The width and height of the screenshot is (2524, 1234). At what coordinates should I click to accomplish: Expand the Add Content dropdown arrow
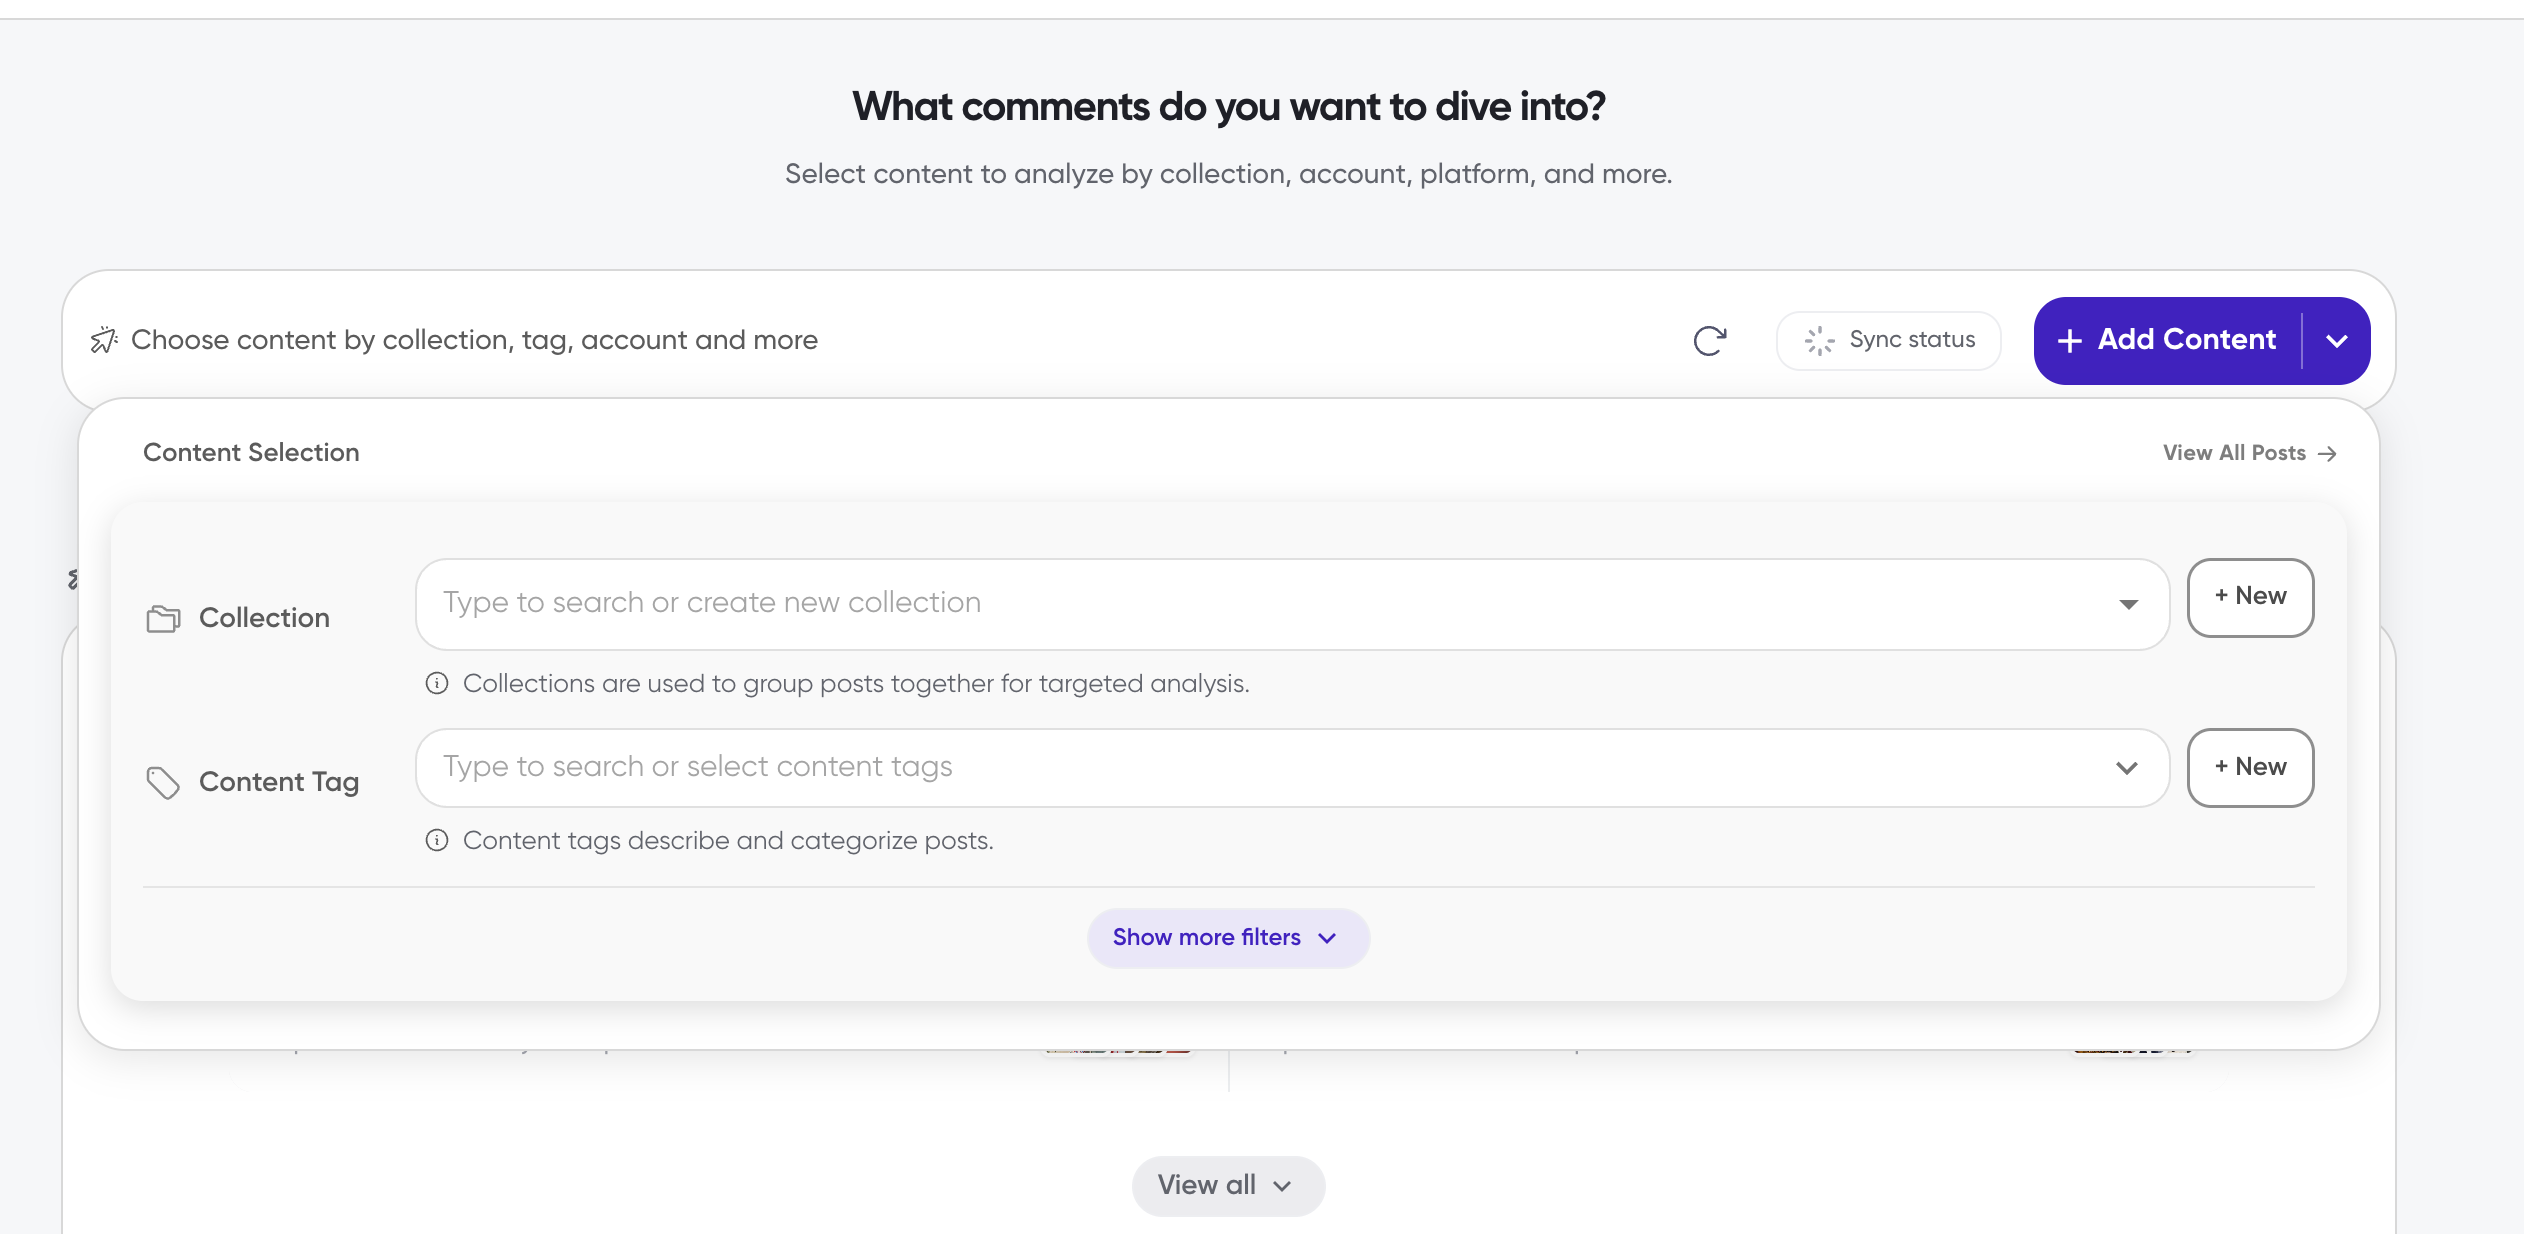[x=2337, y=341]
